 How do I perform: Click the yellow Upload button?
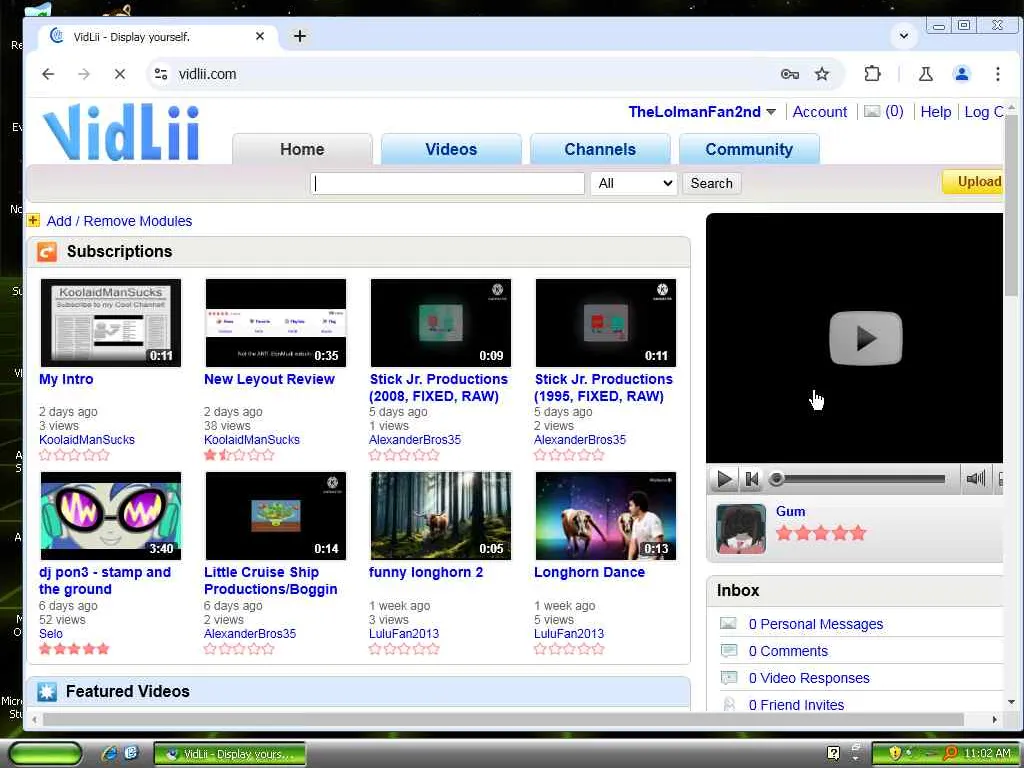[974, 182]
